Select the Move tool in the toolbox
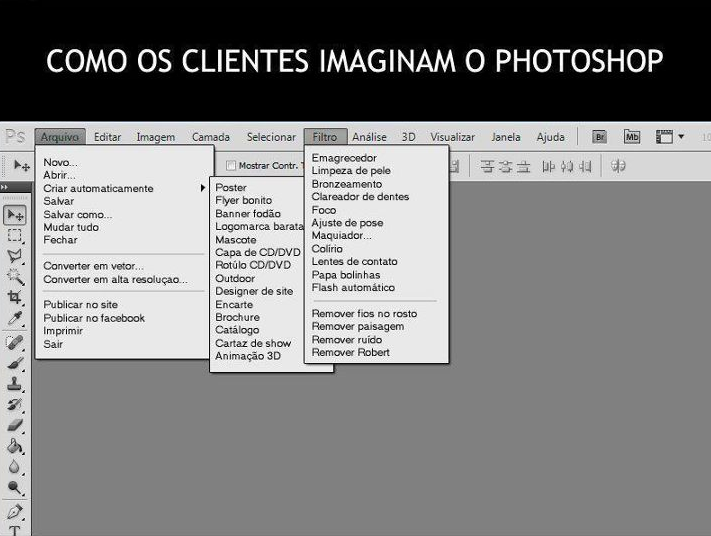 tap(15, 215)
